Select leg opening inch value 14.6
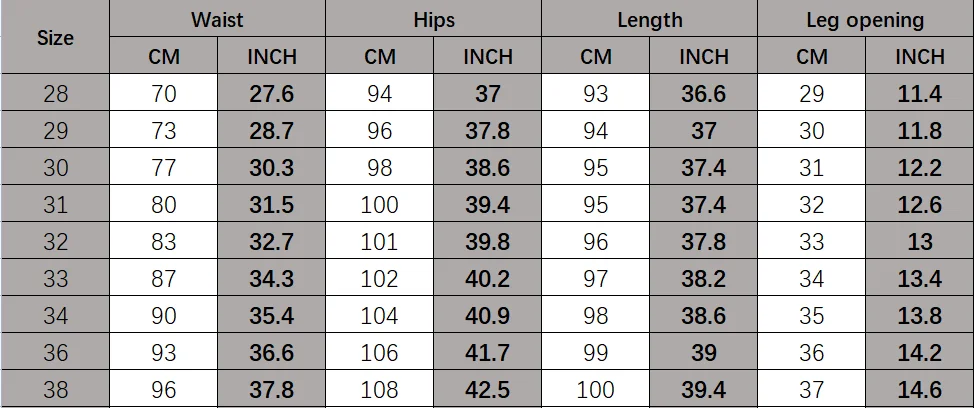The height and width of the screenshot is (408, 974). coord(919,389)
